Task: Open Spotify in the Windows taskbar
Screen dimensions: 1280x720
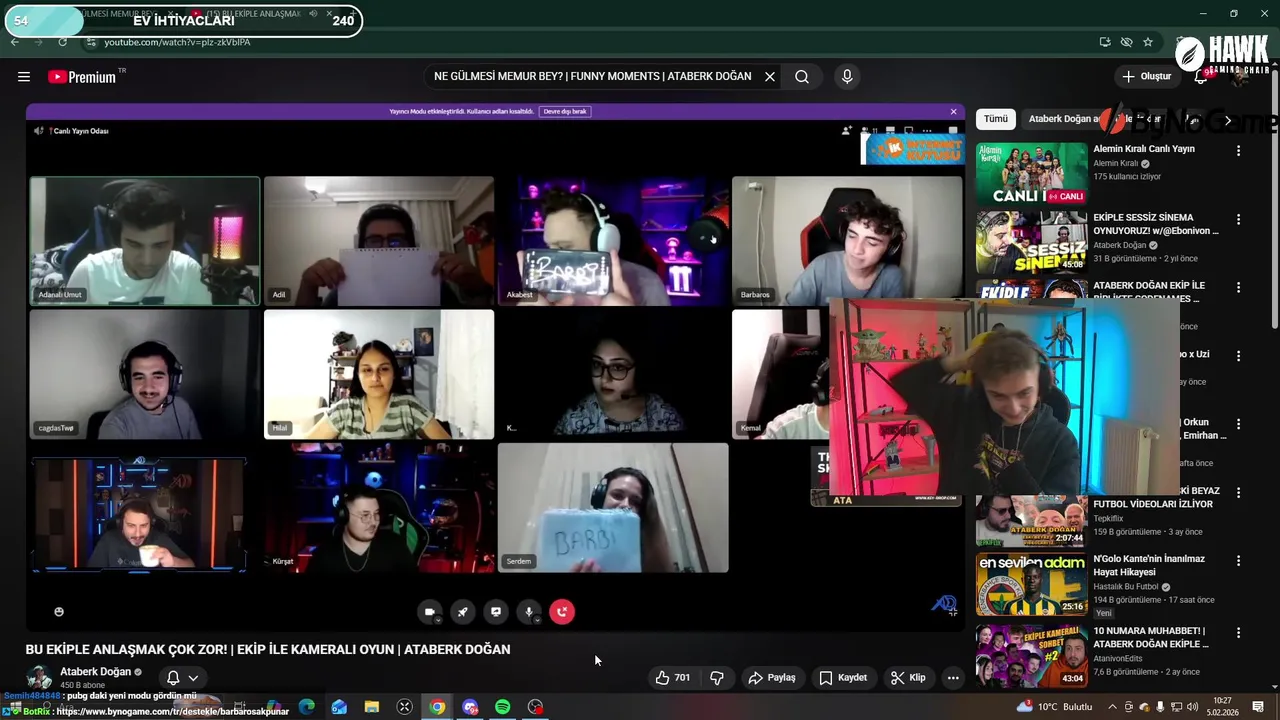Action: pos(503,707)
